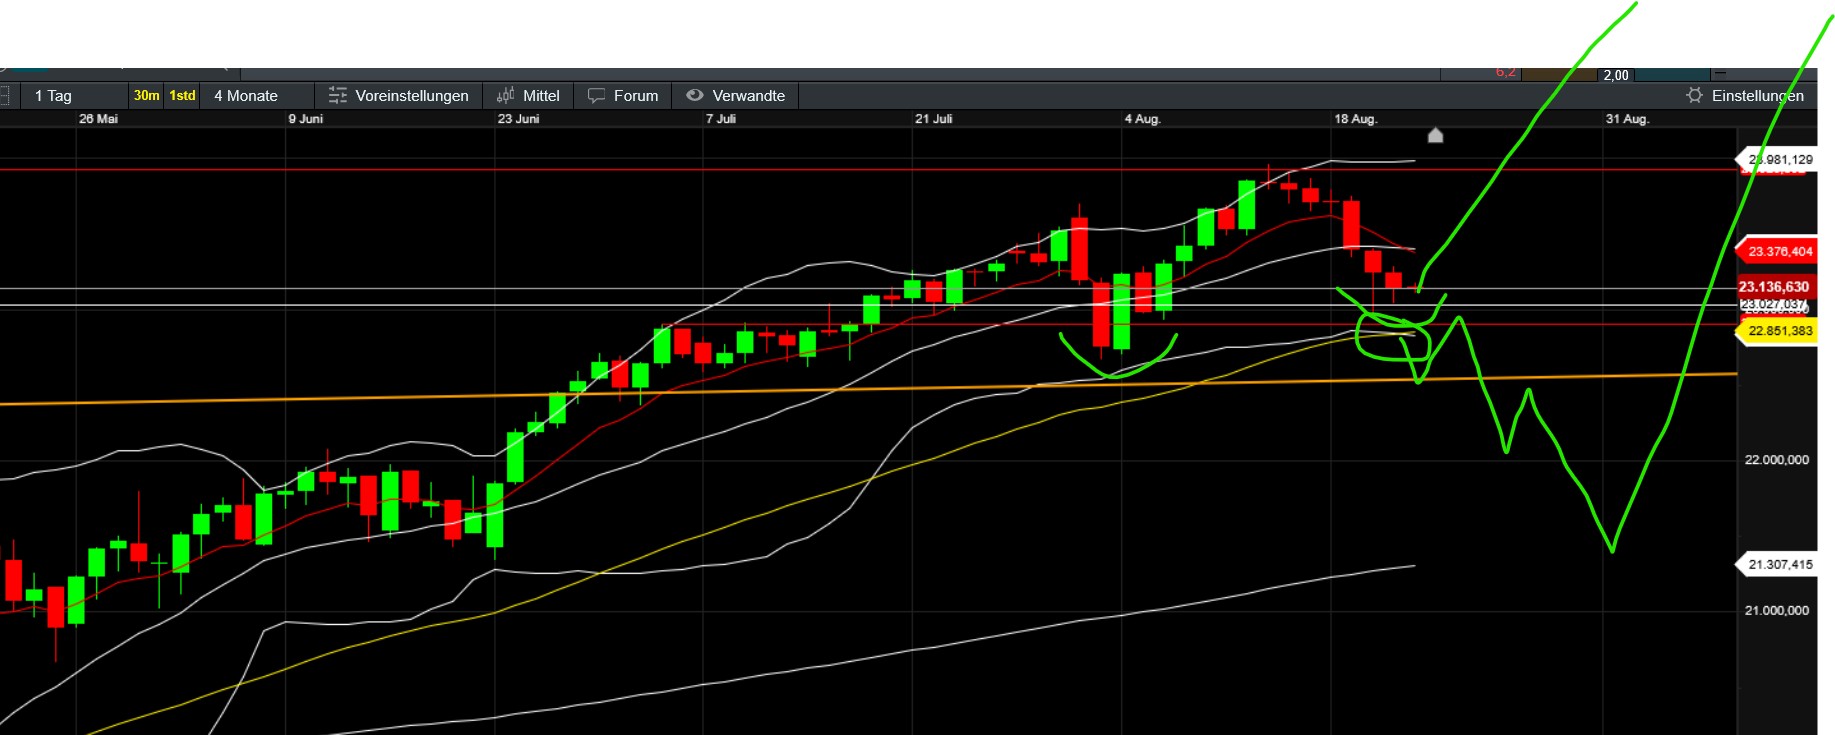Image resolution: width=1835 pixels, height=735 pixels.
Task: Click the 23 Juni date label
Action: coord(518,119)
